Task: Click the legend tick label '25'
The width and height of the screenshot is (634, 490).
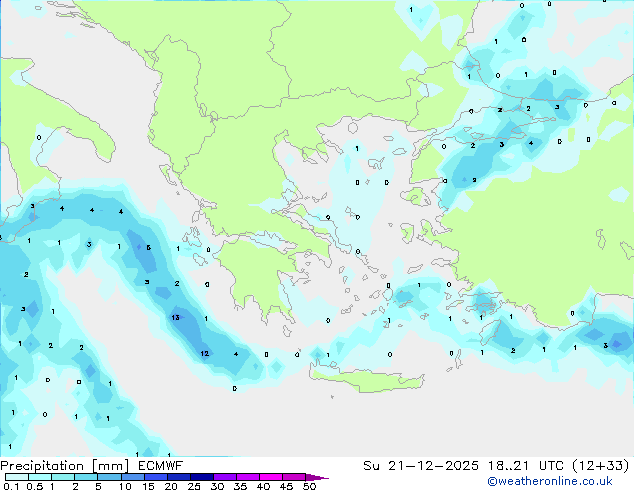Action: [194, 486]
